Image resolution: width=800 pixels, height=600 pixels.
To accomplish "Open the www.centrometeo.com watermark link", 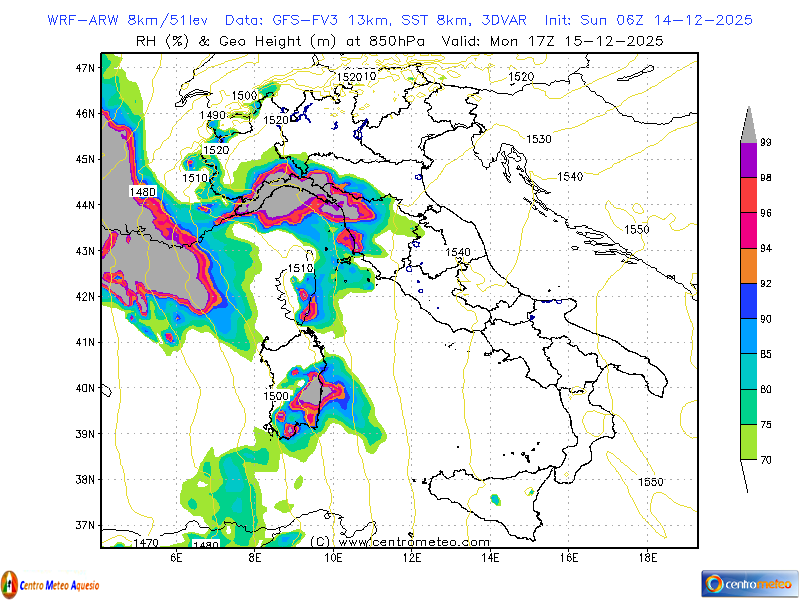I will (x=384, y=541).
